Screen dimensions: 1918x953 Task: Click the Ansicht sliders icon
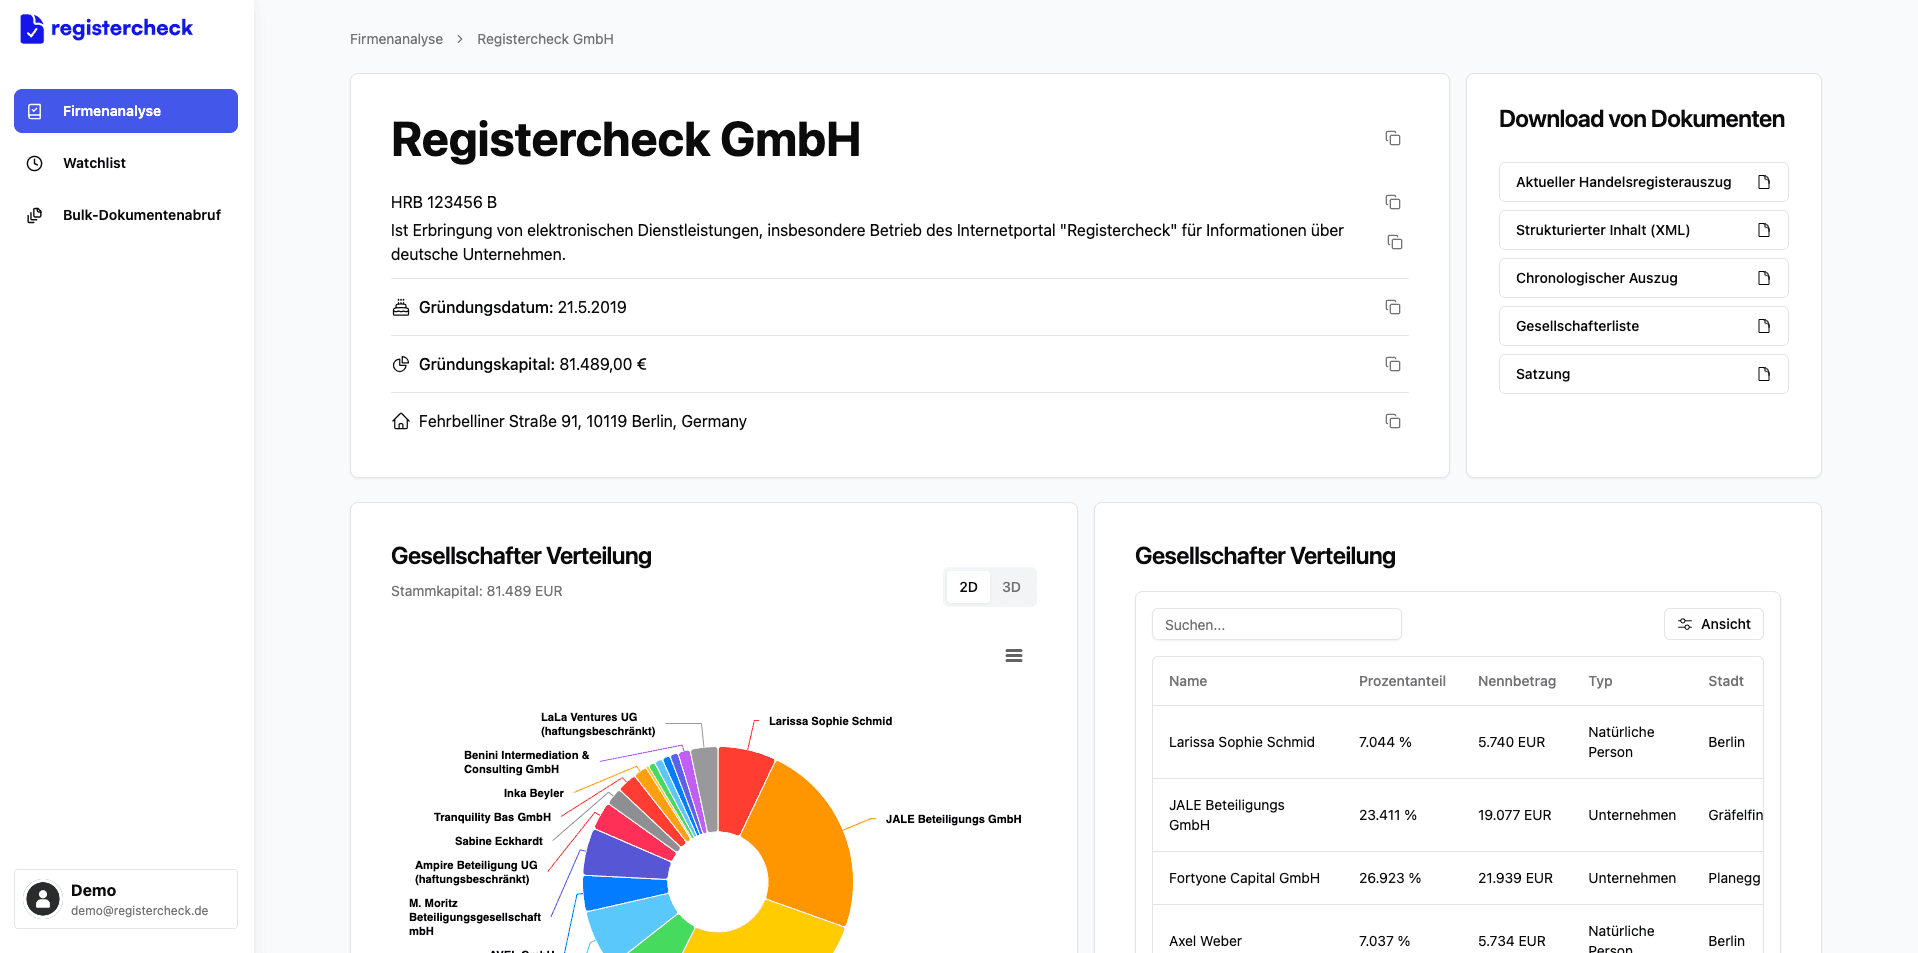[1685, 624]
